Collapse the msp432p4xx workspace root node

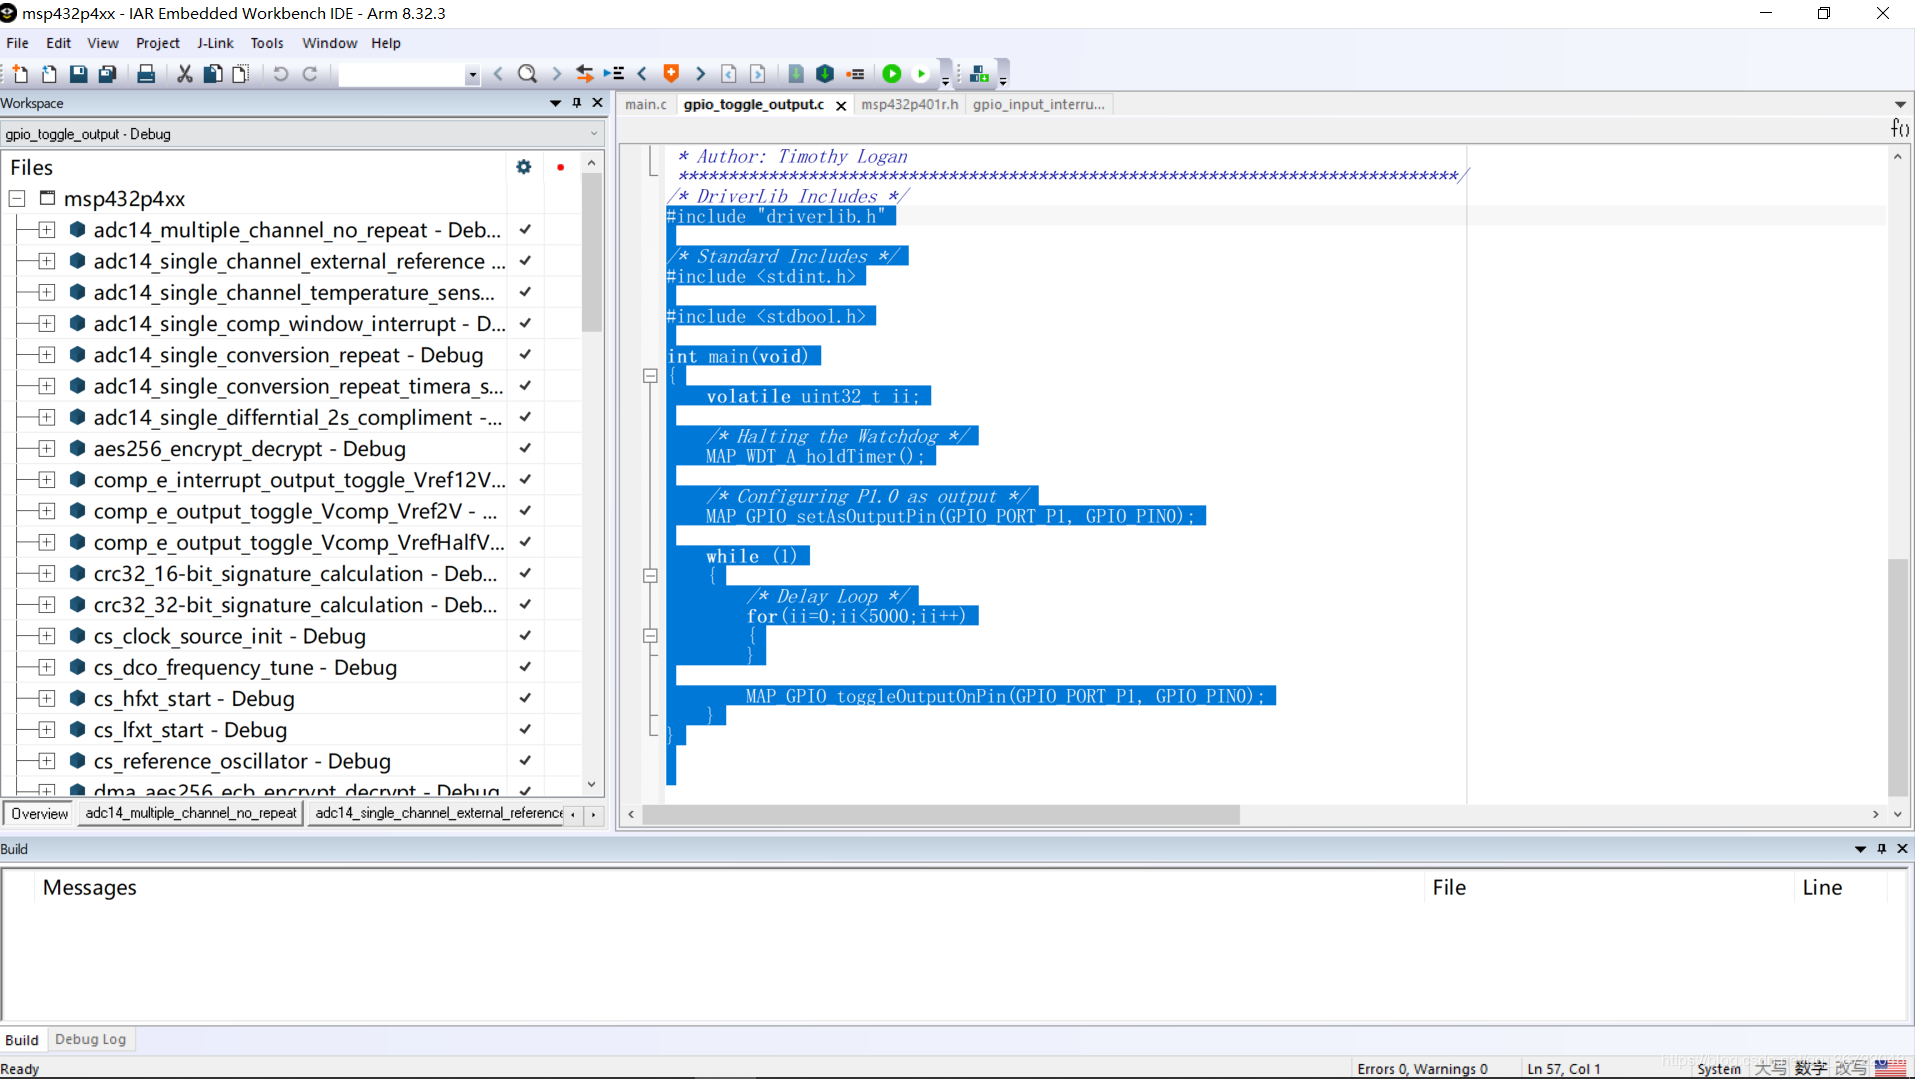tap(17, 199)
